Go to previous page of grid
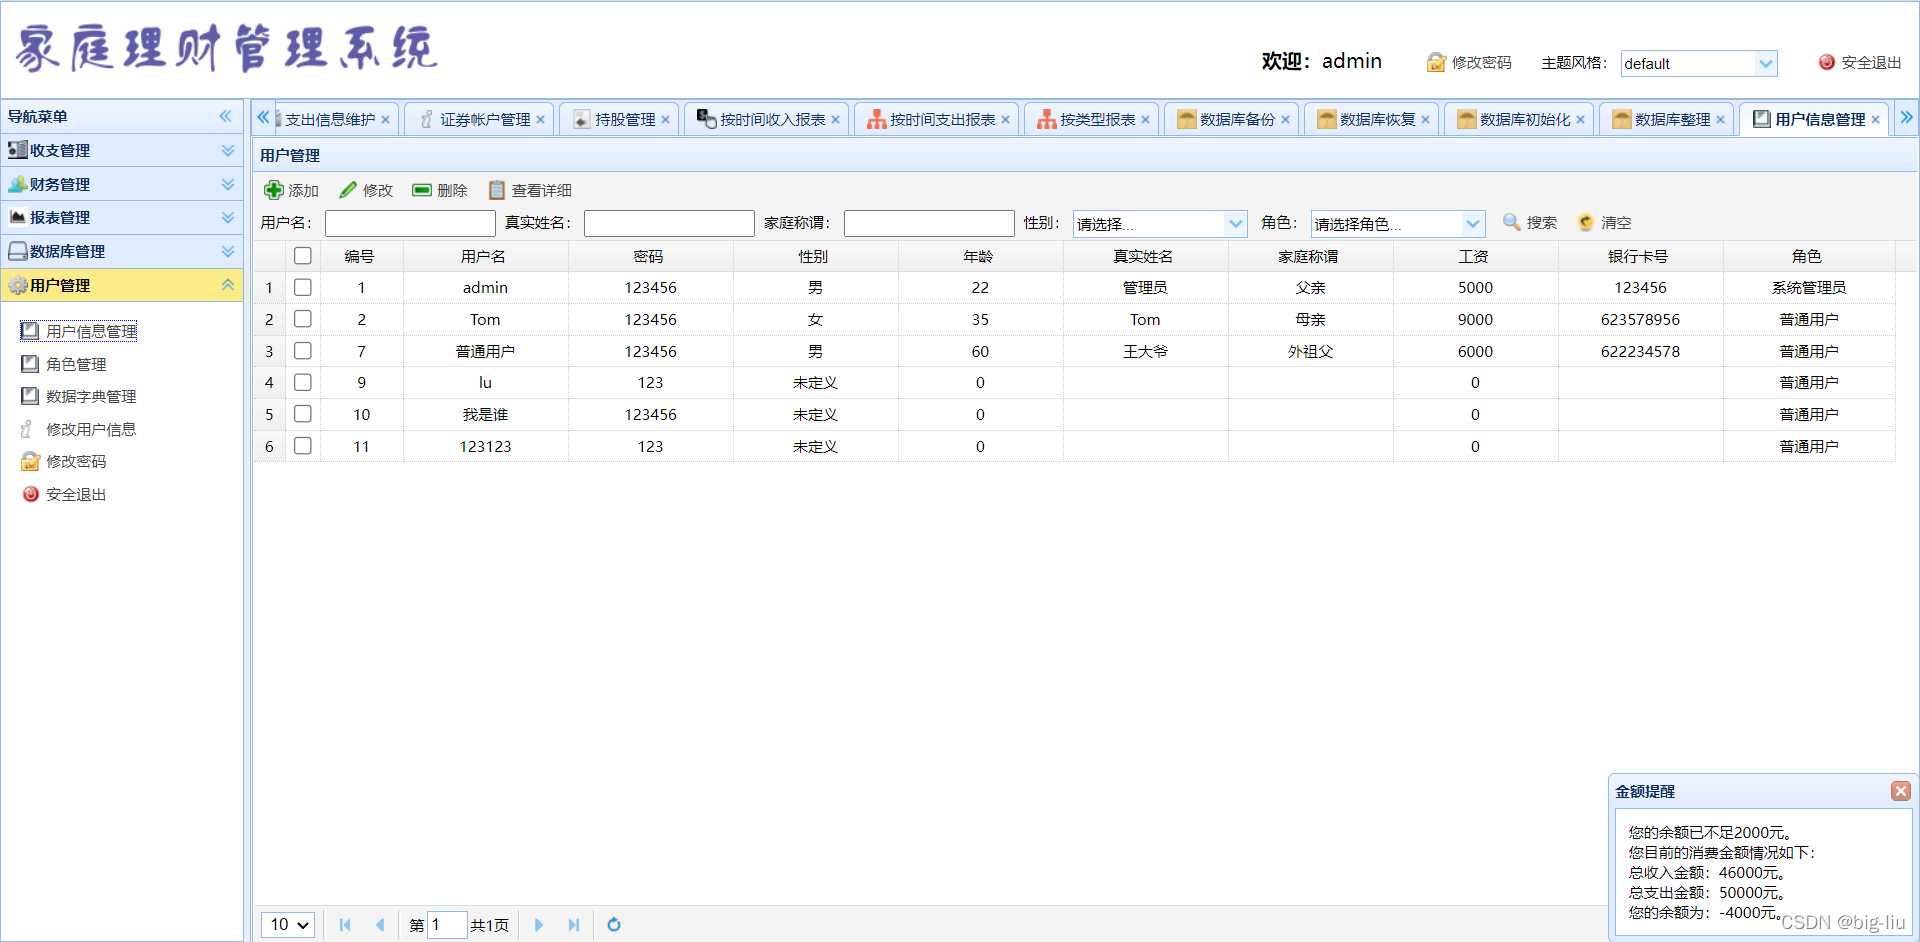1920x942 pixels. (380, 925)
